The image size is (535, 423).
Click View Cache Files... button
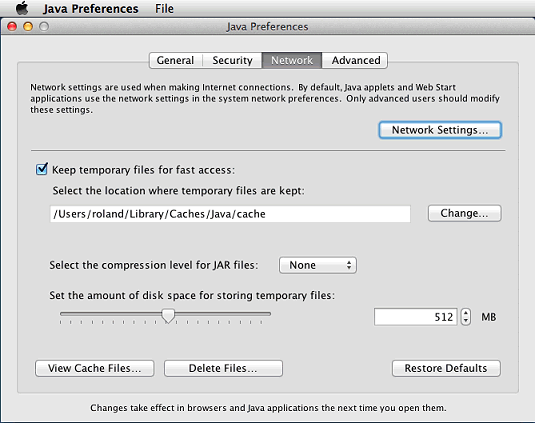tap(95, 368)
